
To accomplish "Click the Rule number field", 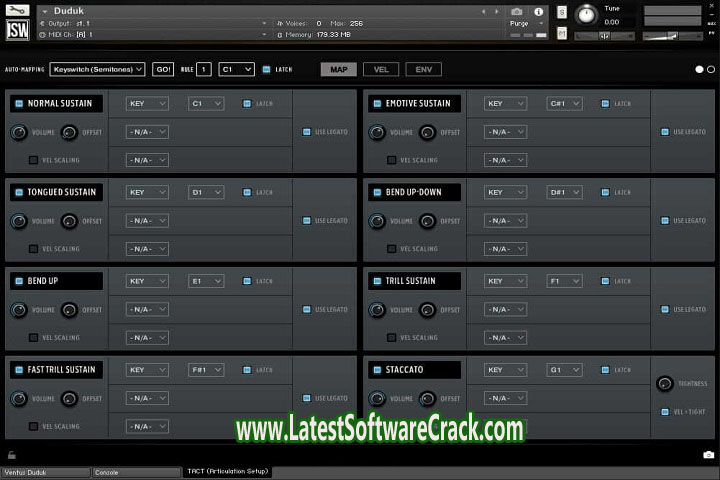I will [x=204, y=70].
